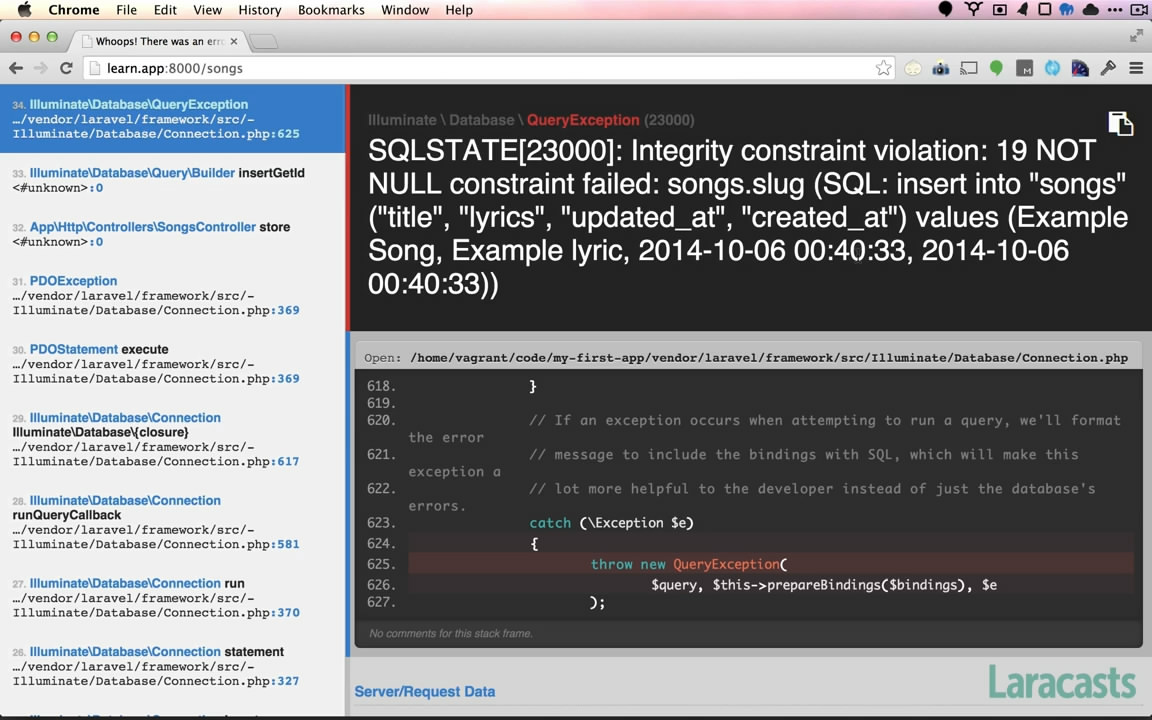Select stack frame 30 PDOStatement execute
Viewport: 1152px width, 720px height.
pos(172,364)
